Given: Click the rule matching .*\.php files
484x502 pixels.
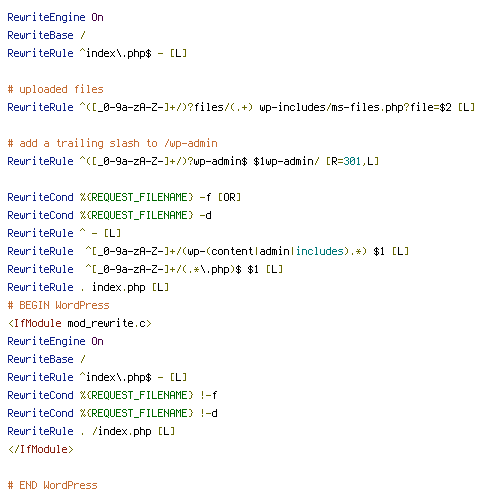Looking at the screenshot, I should coord(145,269).
